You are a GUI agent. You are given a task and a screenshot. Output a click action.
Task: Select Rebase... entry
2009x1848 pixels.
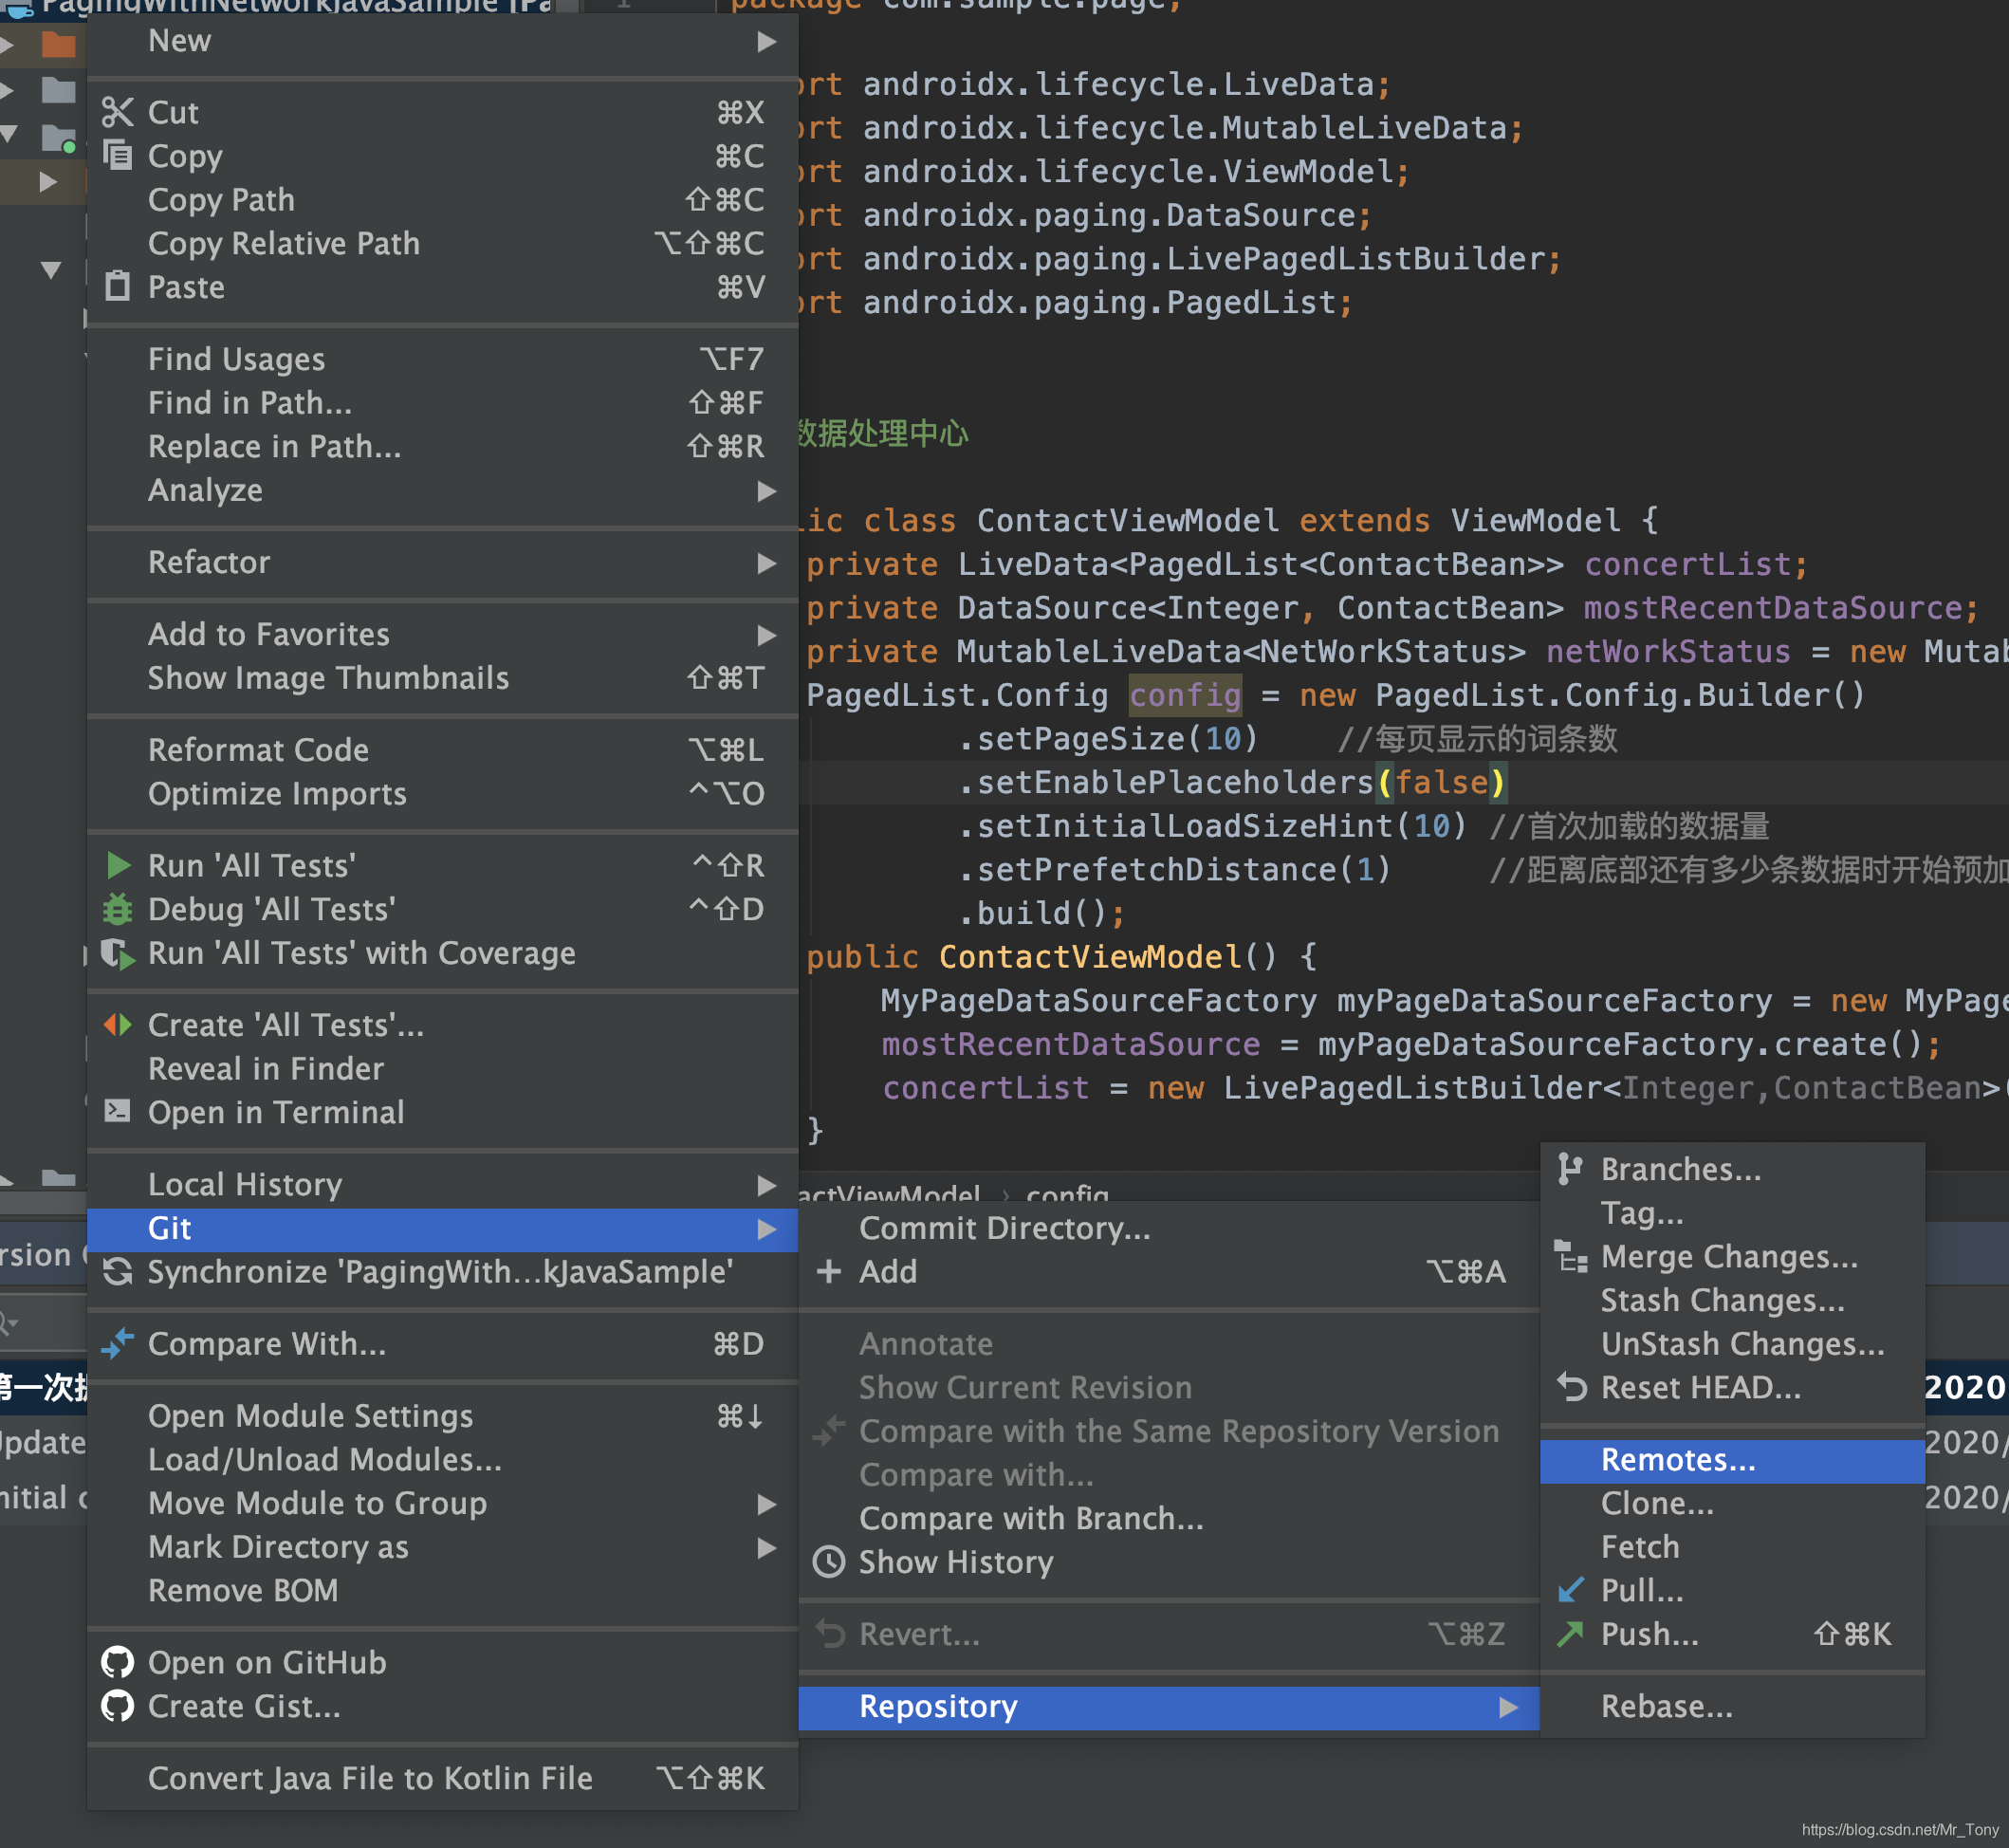(x=1732, y=1706)
